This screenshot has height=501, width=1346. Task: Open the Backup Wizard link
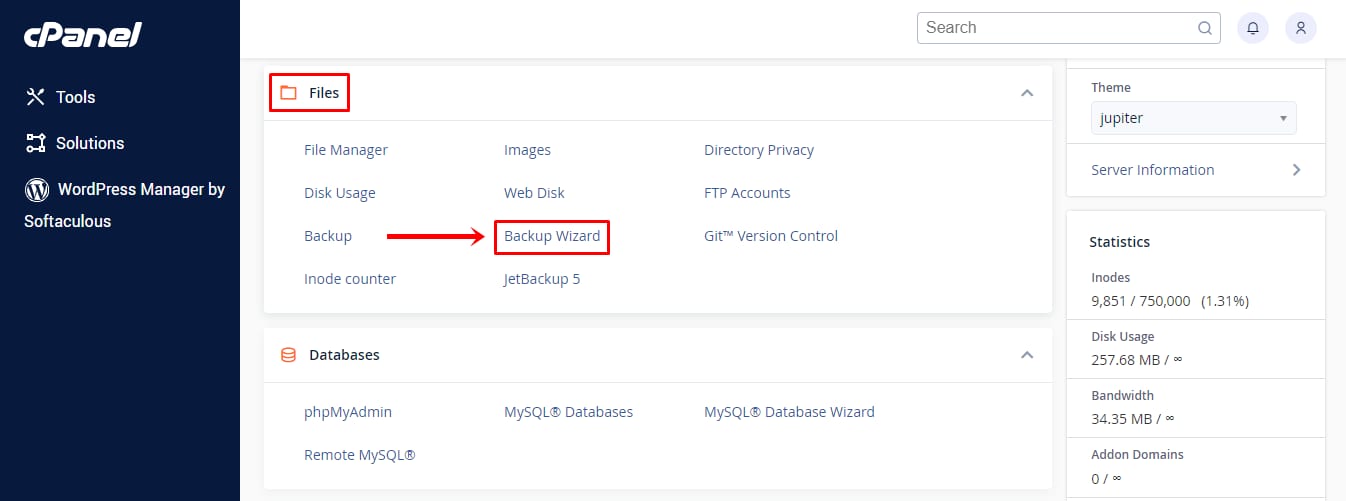552,236
